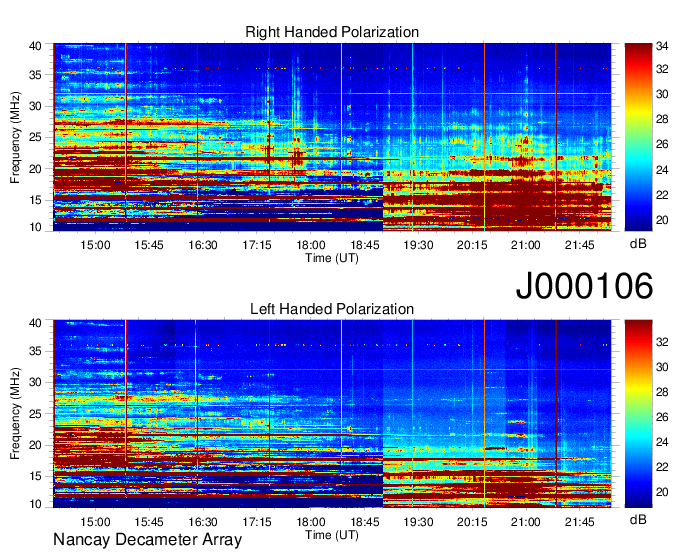The width and height of the screenshot is (680, 552).
Task: Click 'Time (UT)' label under Left Handed plot
Action: click(332, 535)
